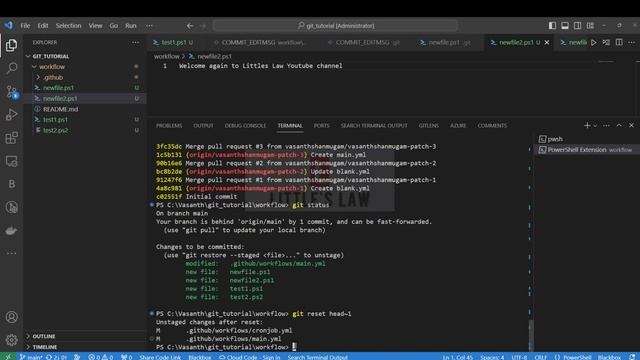Click the git_tutorial command center search
Image resolution: width=640 pixels, height=360 pixels.
pos(336,26)
